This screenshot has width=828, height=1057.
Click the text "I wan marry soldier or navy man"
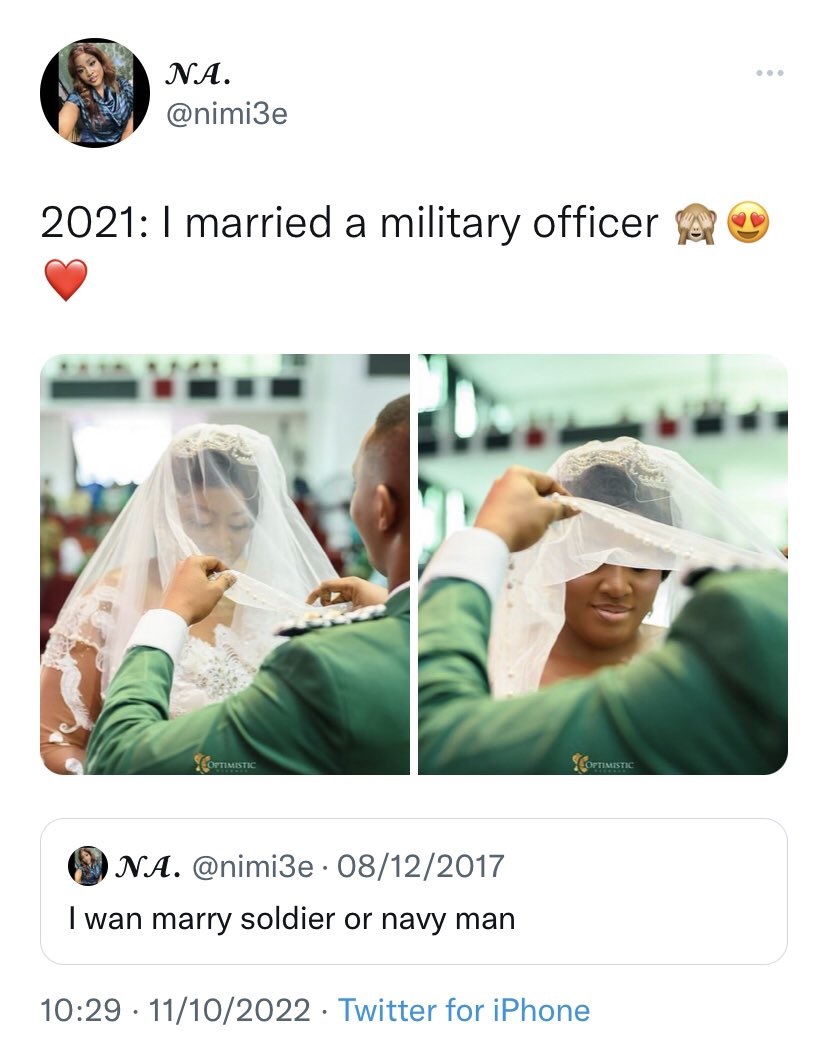tap(292, 919)
